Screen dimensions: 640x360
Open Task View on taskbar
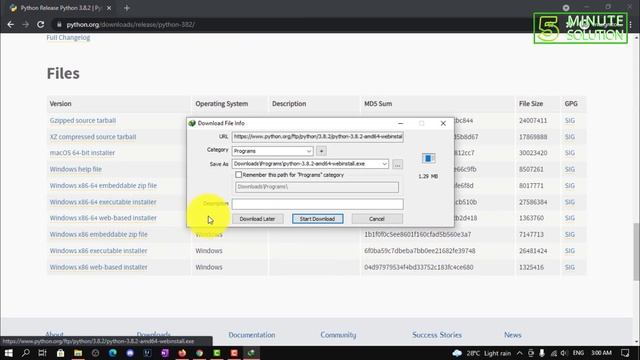point(42,353)
